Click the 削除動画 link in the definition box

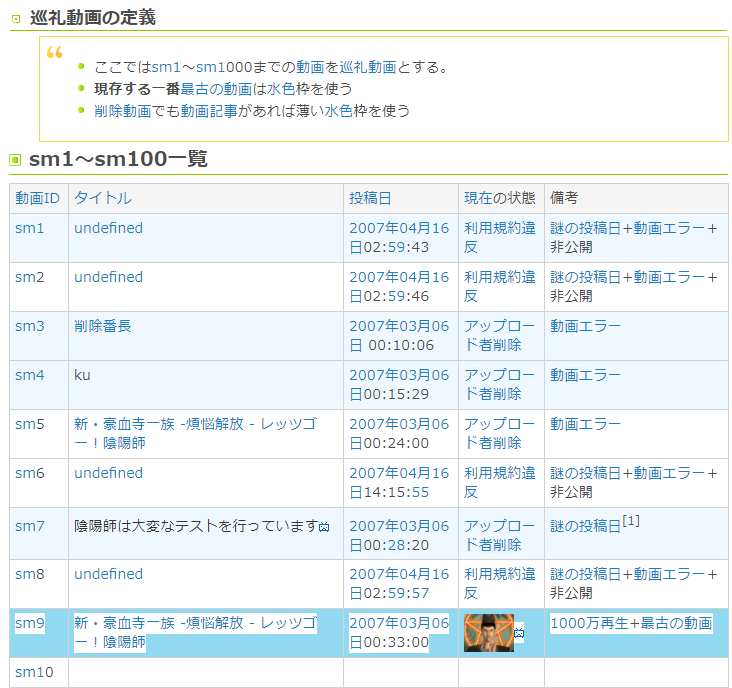pos(122,111)
